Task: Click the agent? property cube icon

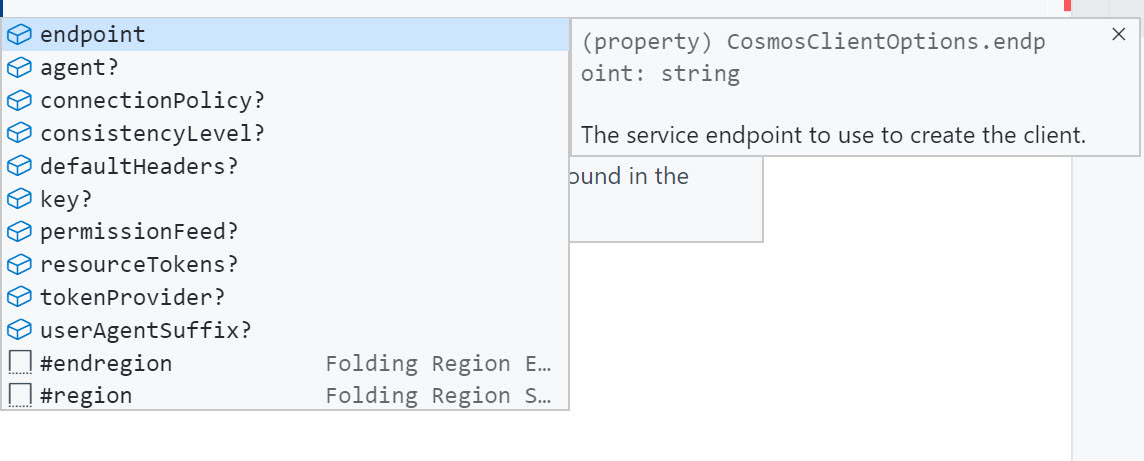Action: pyautogui.click(x=19, y=68)
